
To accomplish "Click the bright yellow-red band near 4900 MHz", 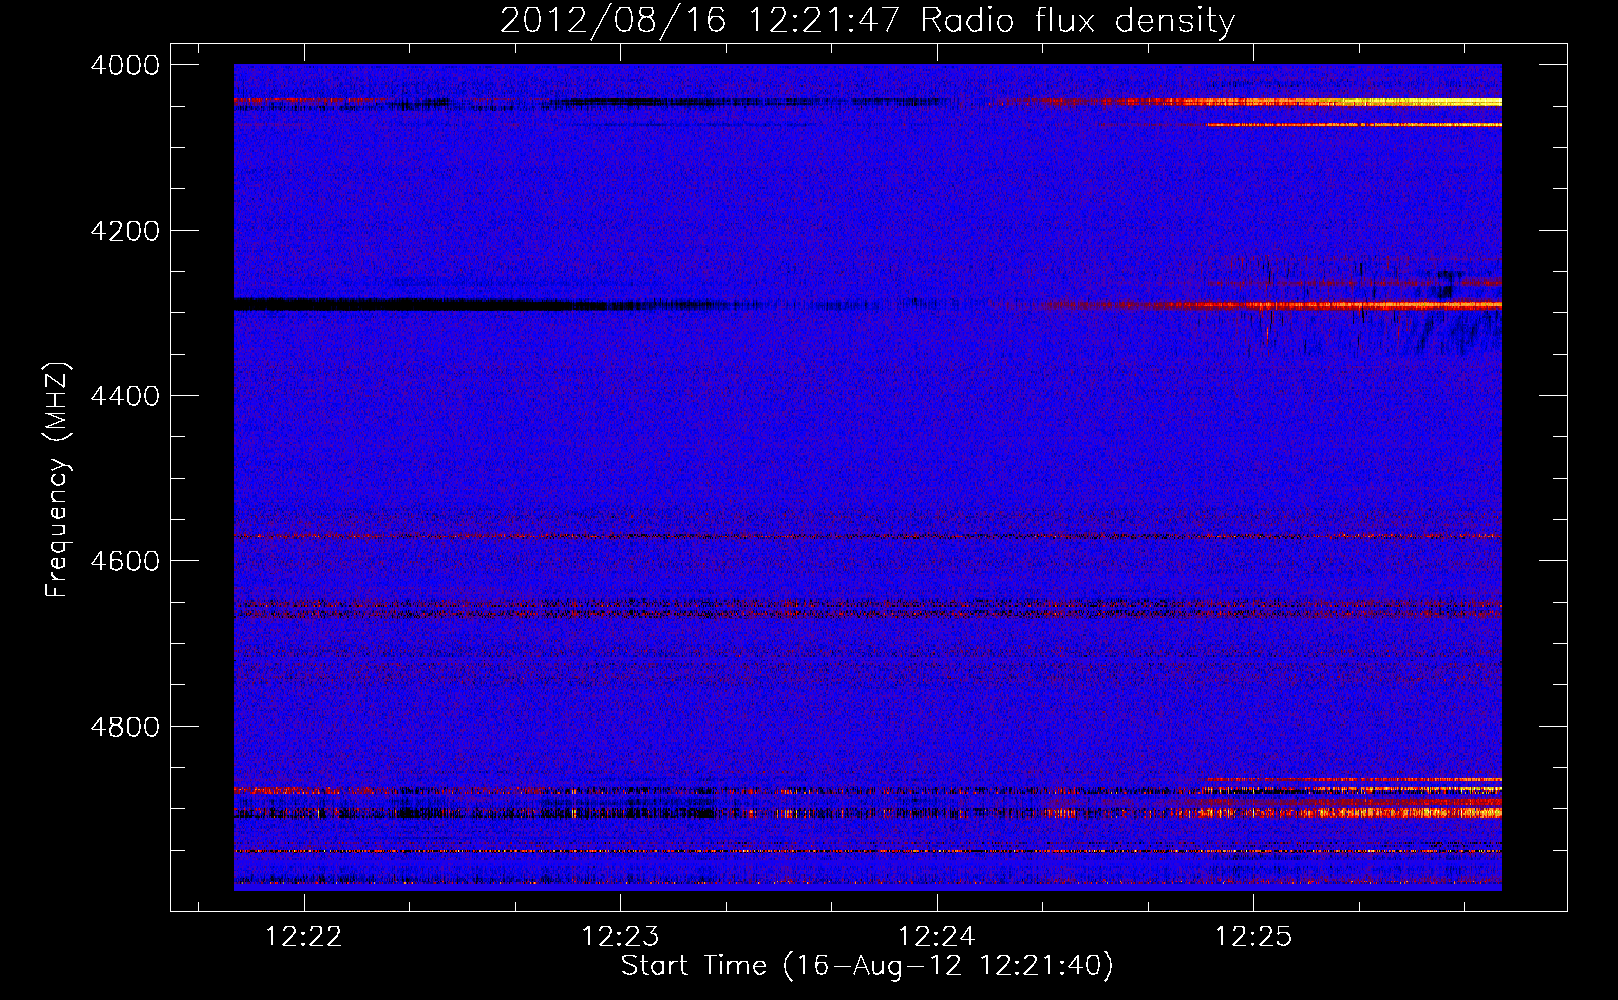I will tap(1350, 812).
